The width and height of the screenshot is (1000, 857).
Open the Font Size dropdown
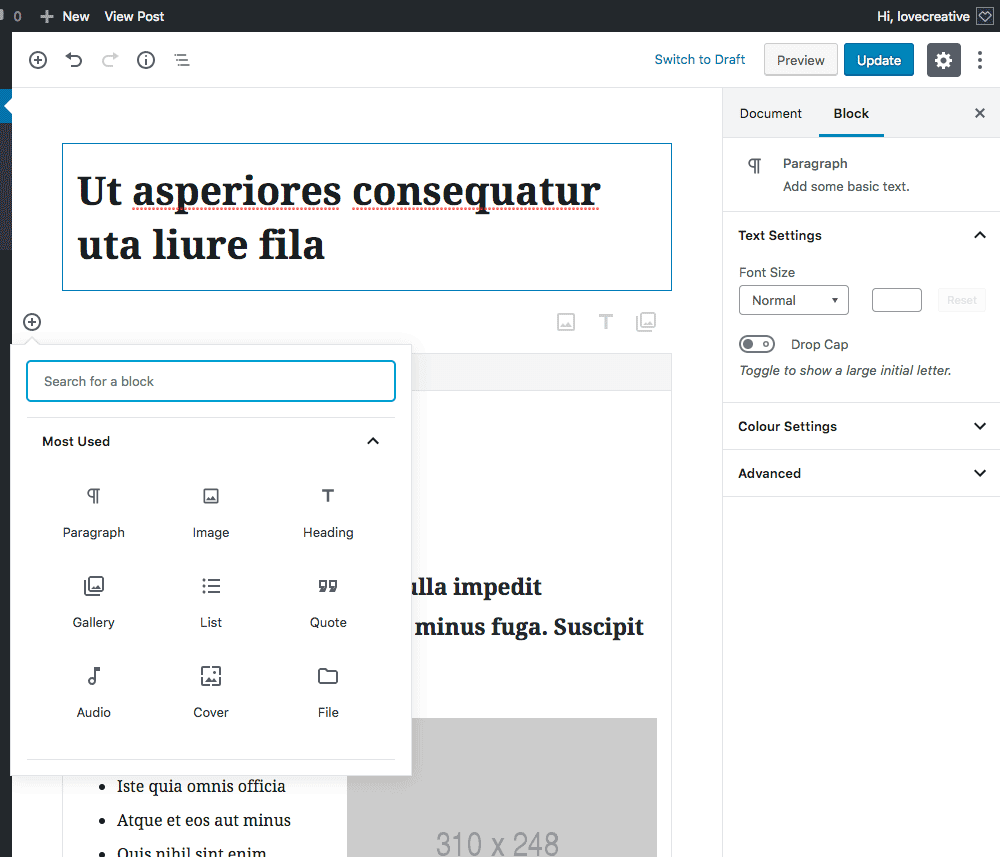(793, 300)
